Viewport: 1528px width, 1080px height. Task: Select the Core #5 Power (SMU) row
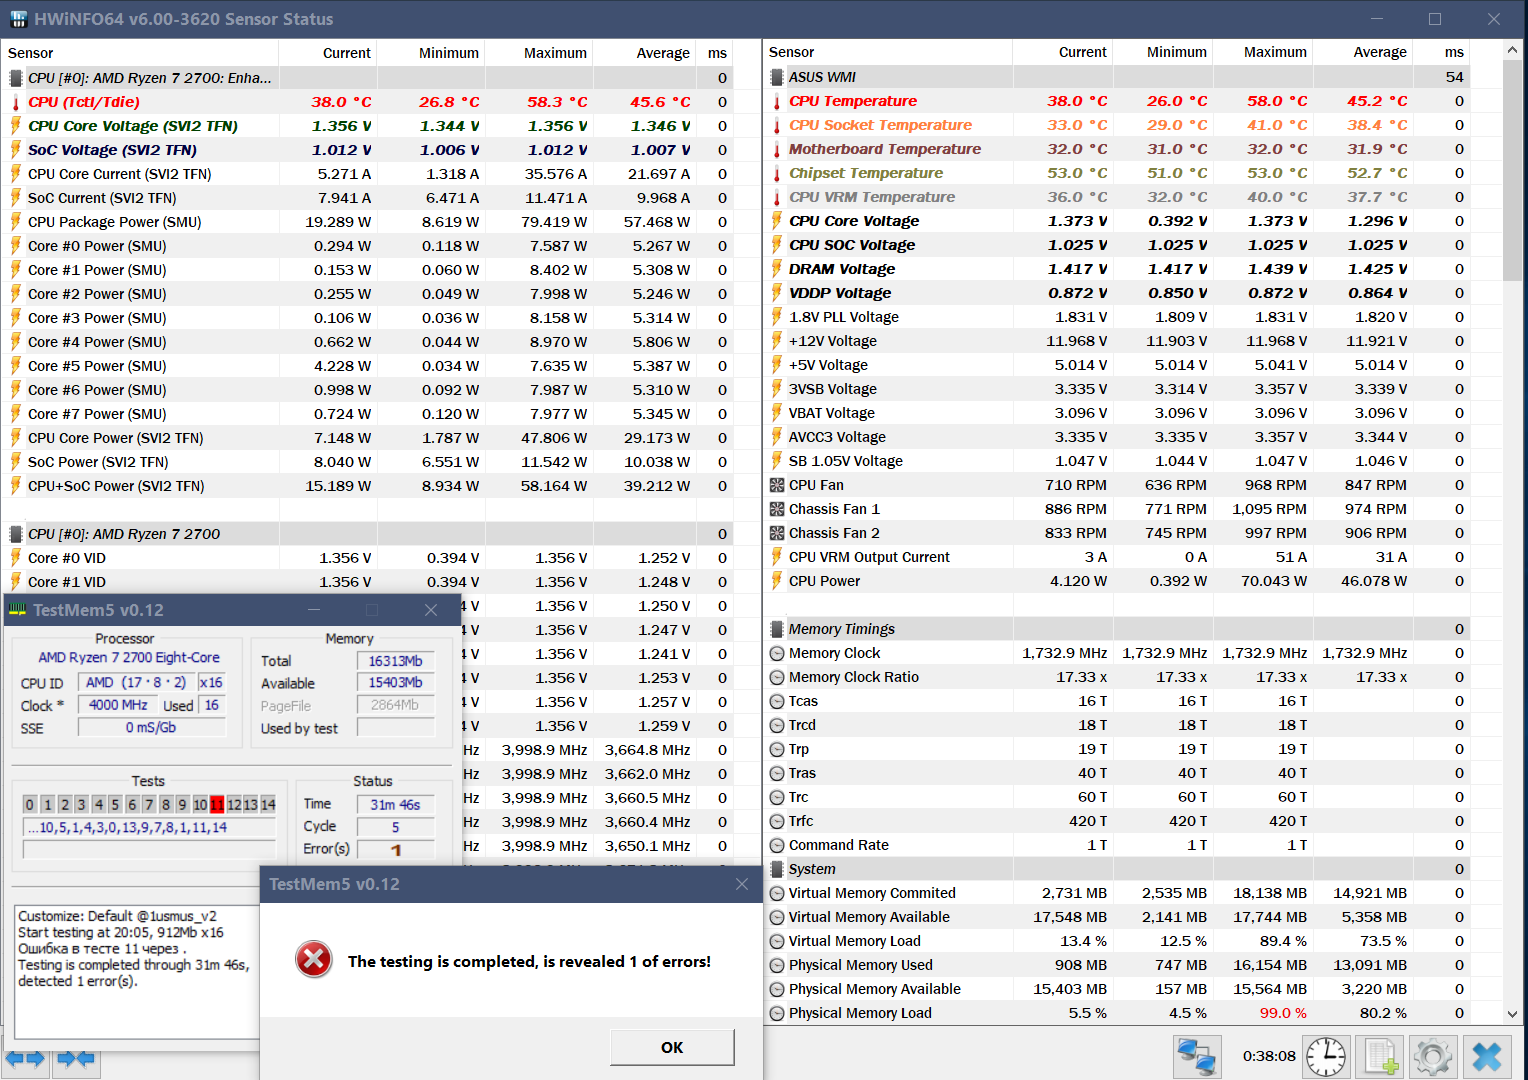[x=369, y=366]
